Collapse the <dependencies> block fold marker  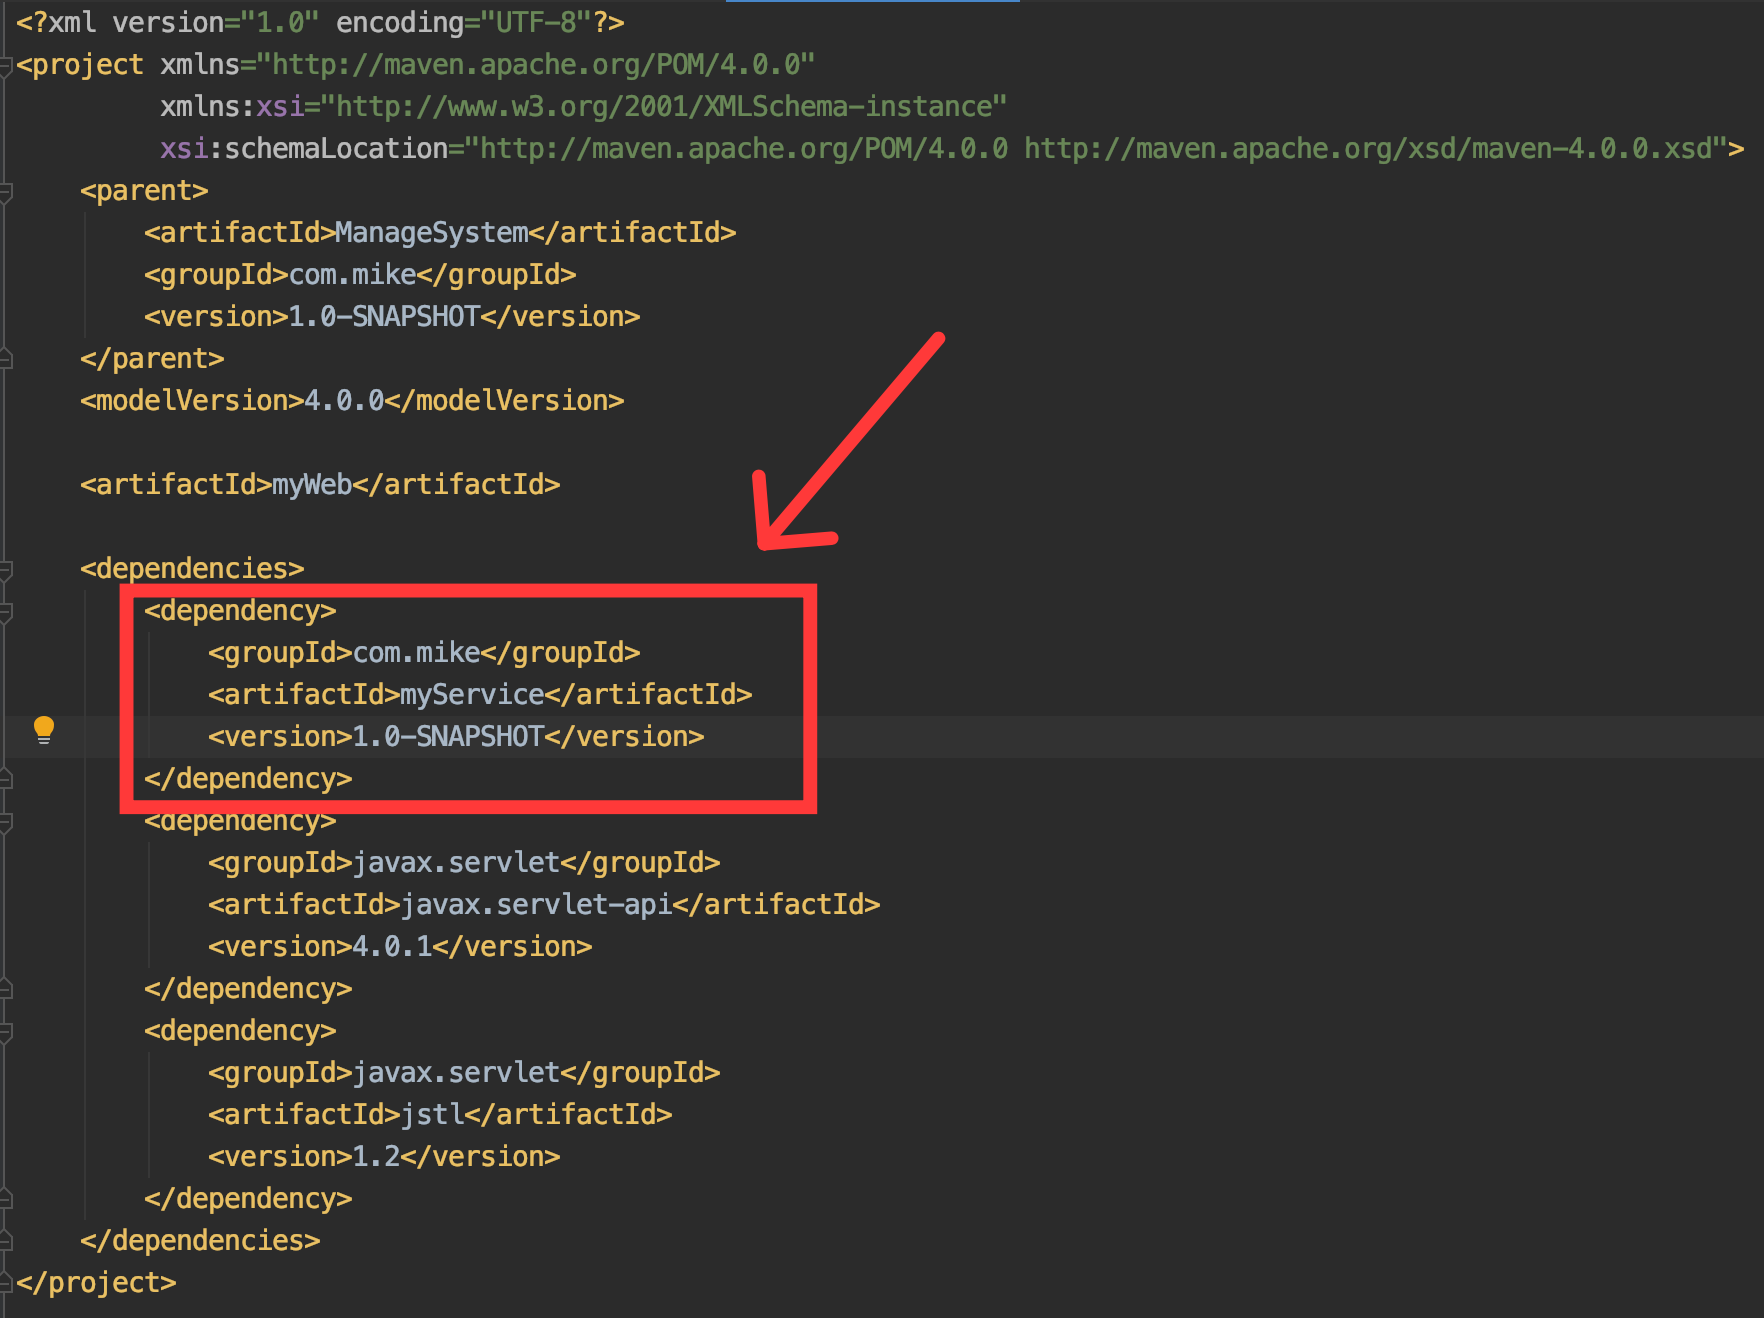point(5,570)
